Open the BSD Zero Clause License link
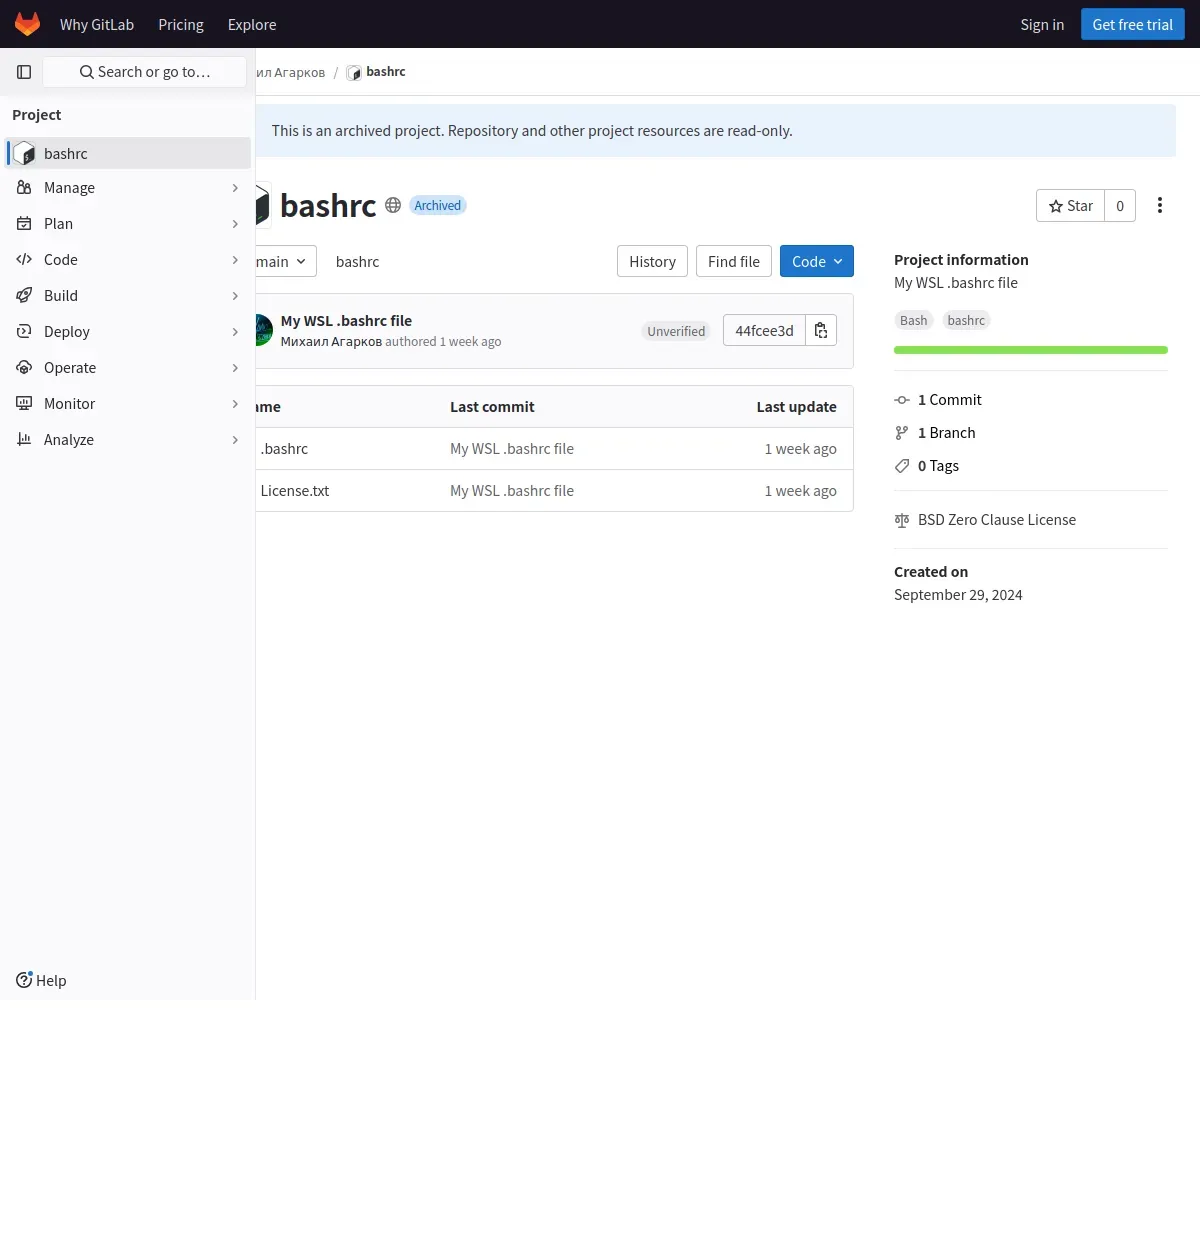This screenshot has height=1237, width=1200. [997, 520]
